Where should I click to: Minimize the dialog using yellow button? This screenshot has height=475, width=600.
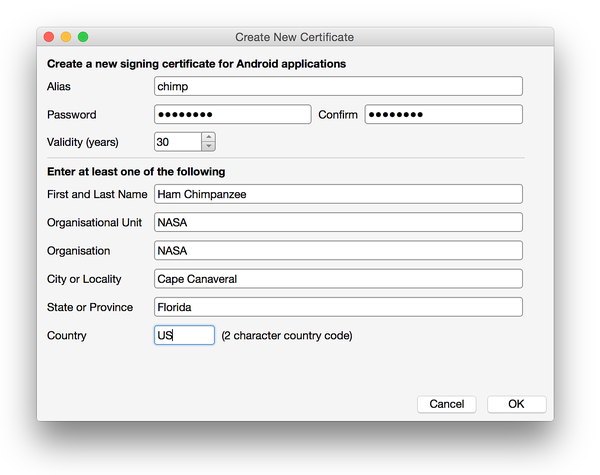point(66,37)
